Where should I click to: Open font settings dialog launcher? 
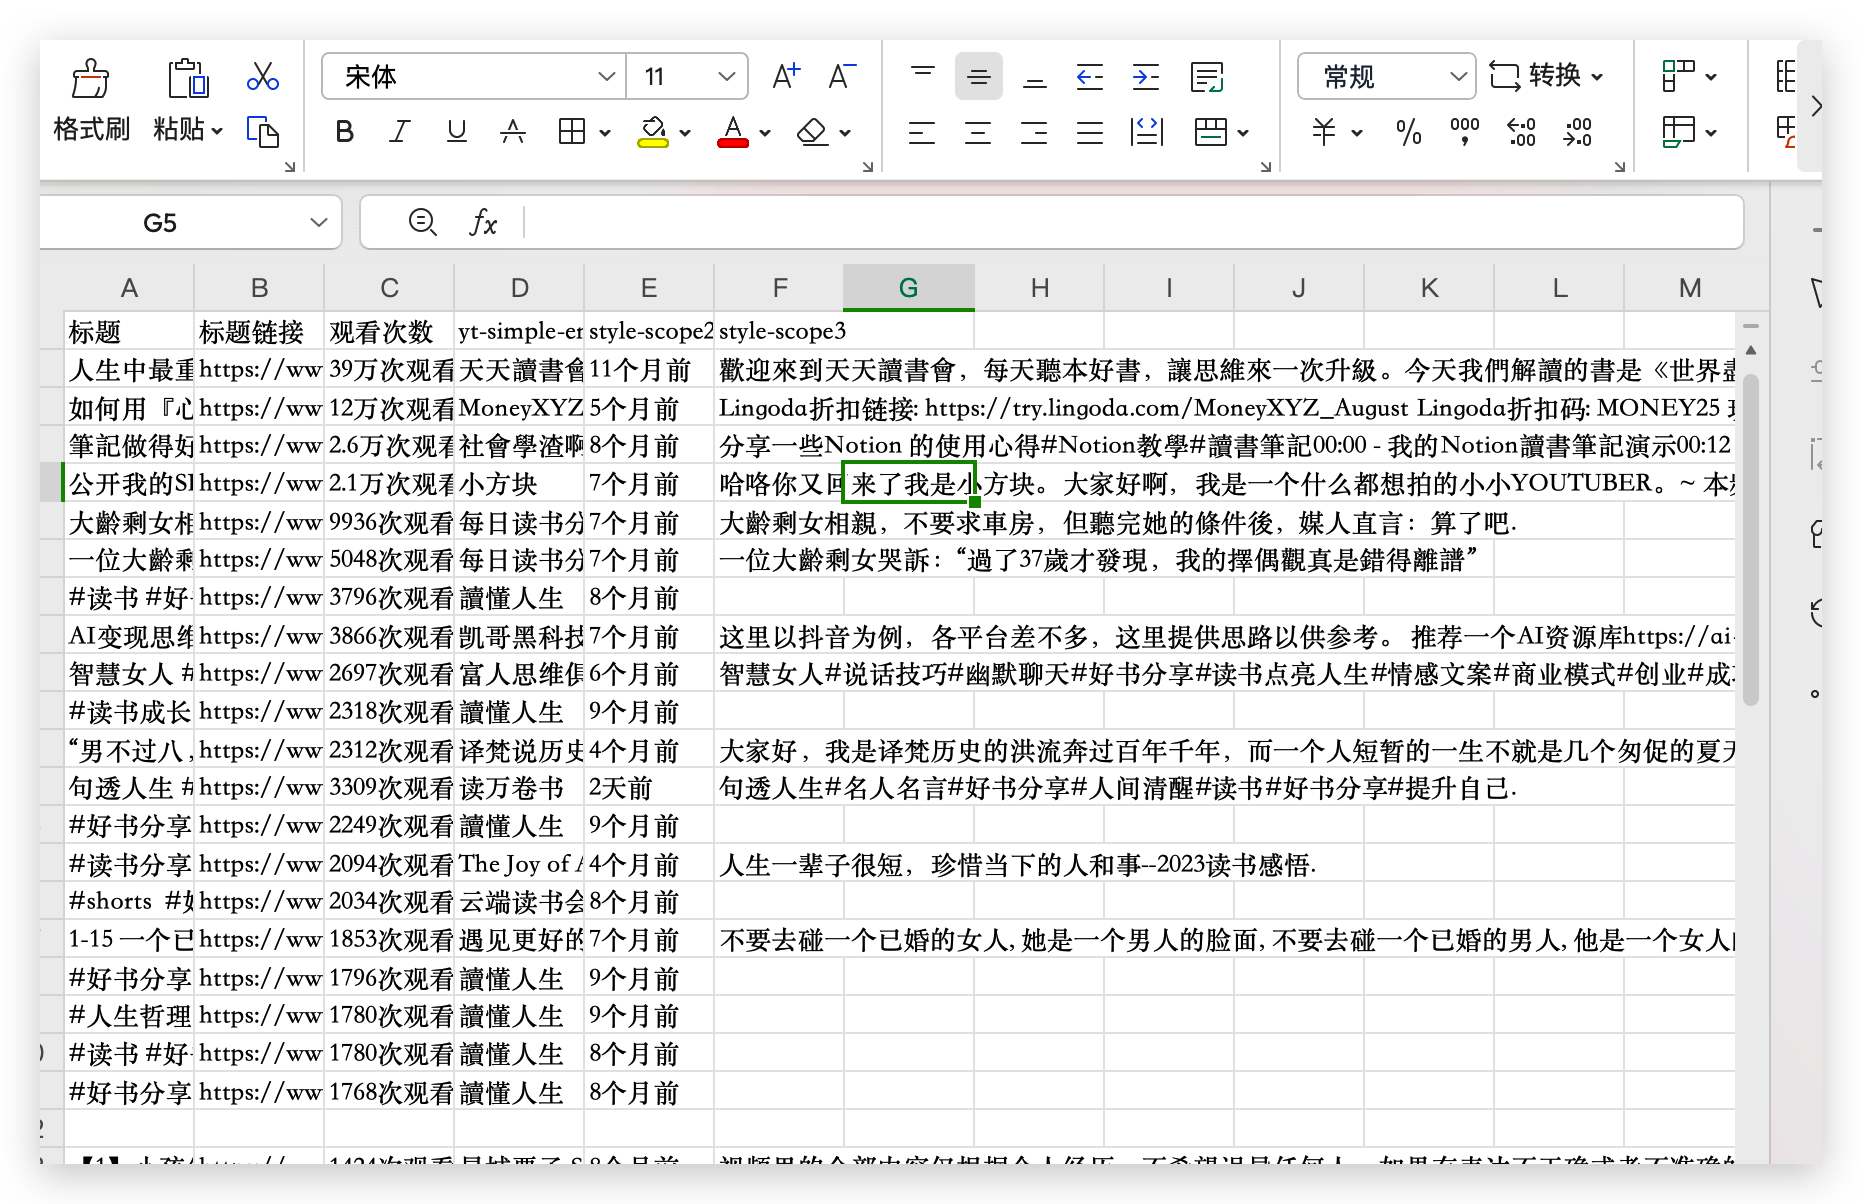click(867, 167)
